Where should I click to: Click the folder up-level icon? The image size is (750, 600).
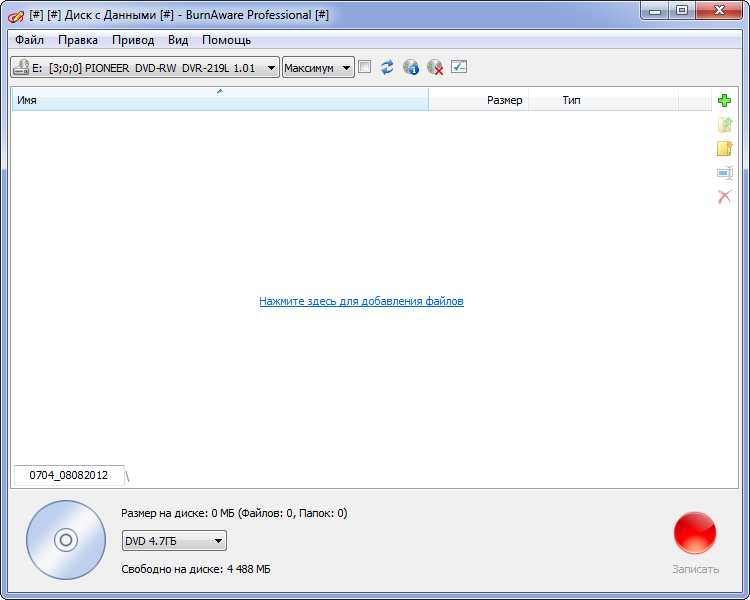(x=725, y=124)
